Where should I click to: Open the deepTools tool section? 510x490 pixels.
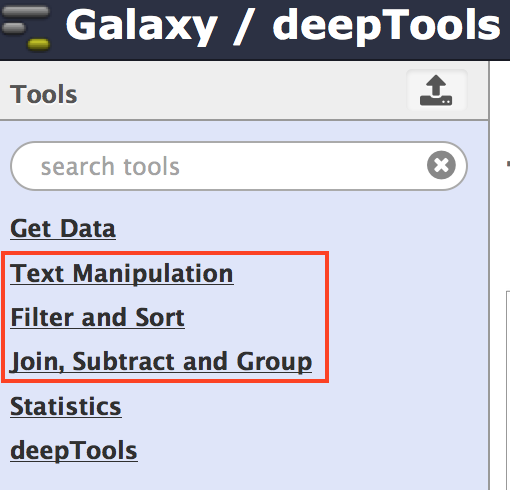74,451
